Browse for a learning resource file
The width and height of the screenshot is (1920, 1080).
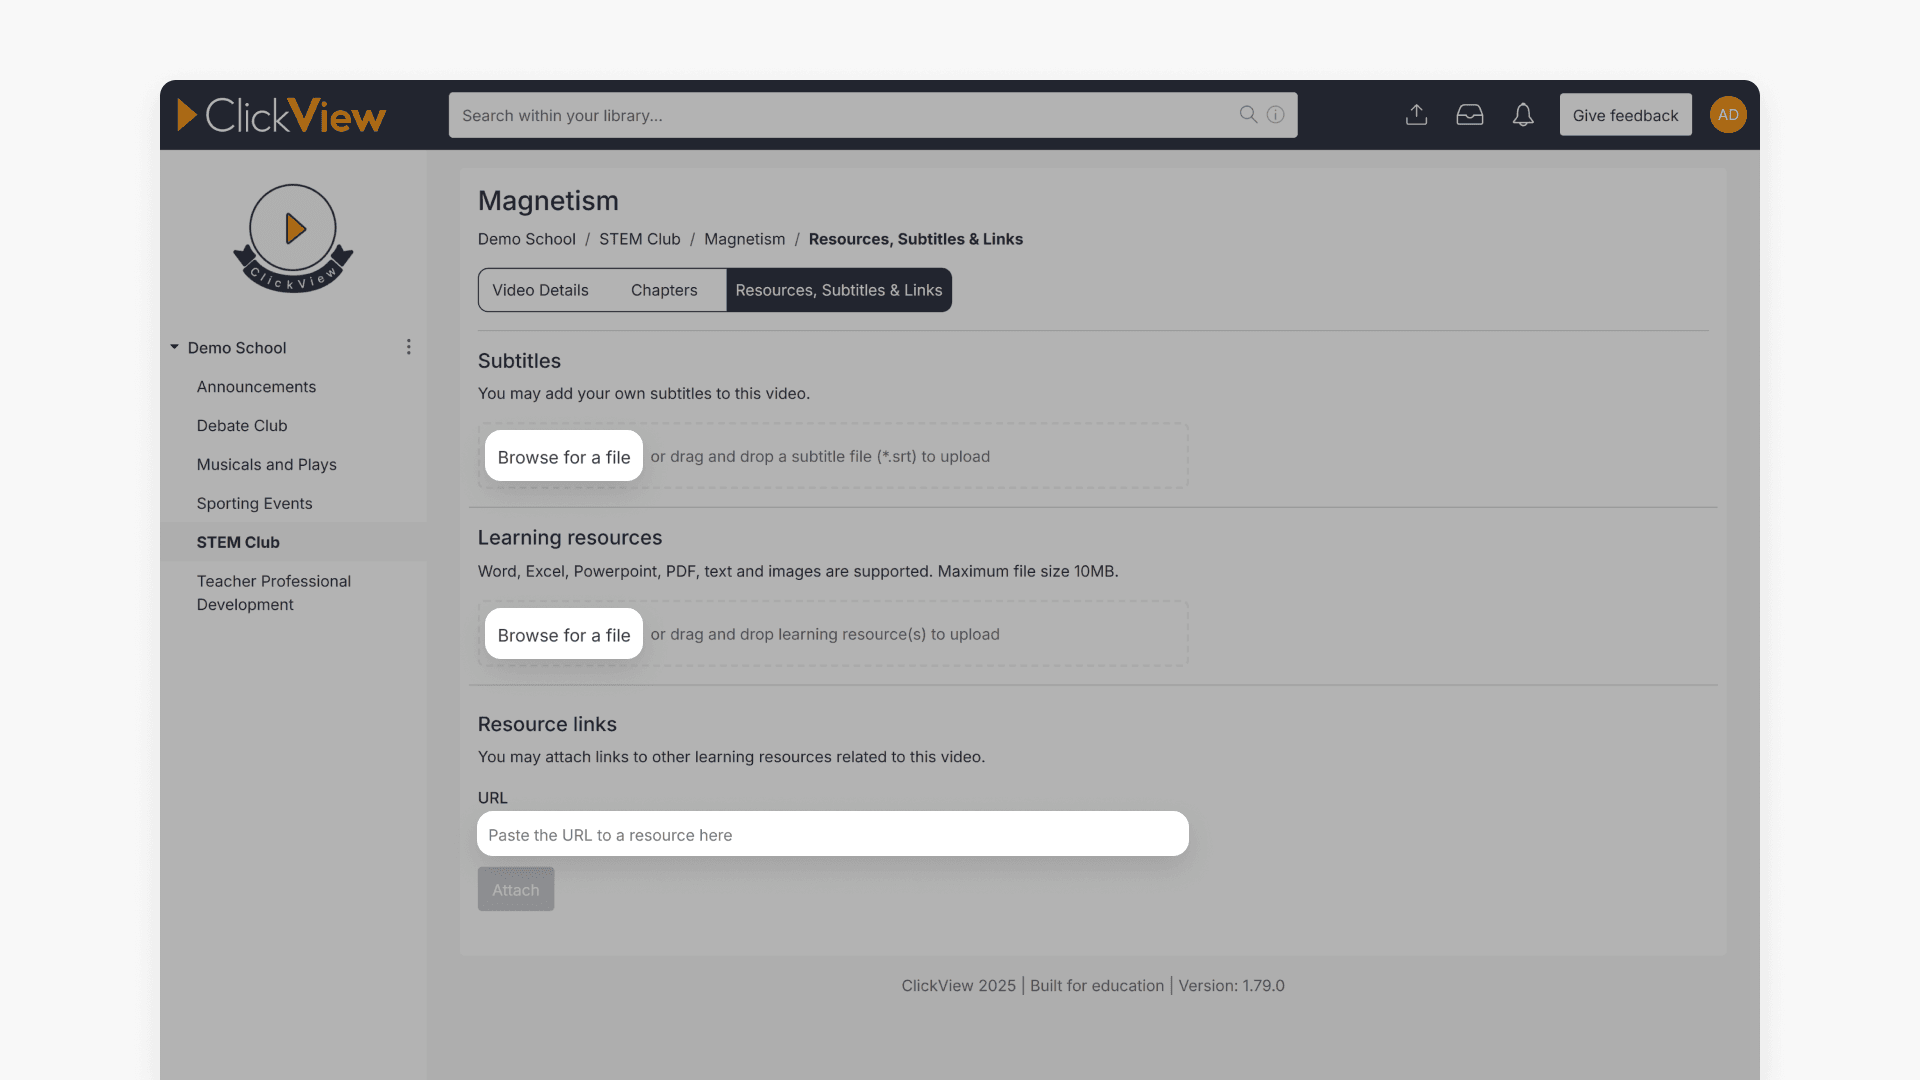click(x=563, y=634)
